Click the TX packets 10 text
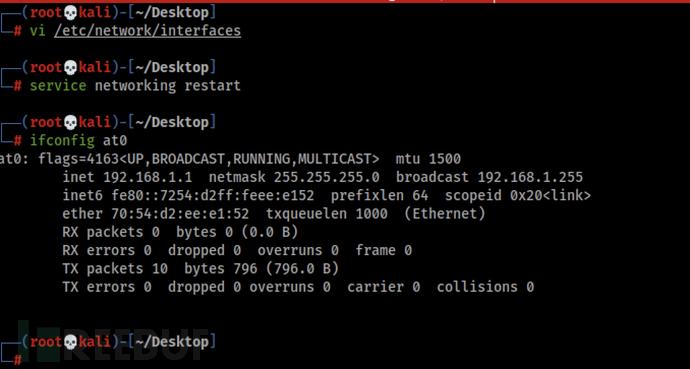Screen dimensions: 690x369 point(115,268)
